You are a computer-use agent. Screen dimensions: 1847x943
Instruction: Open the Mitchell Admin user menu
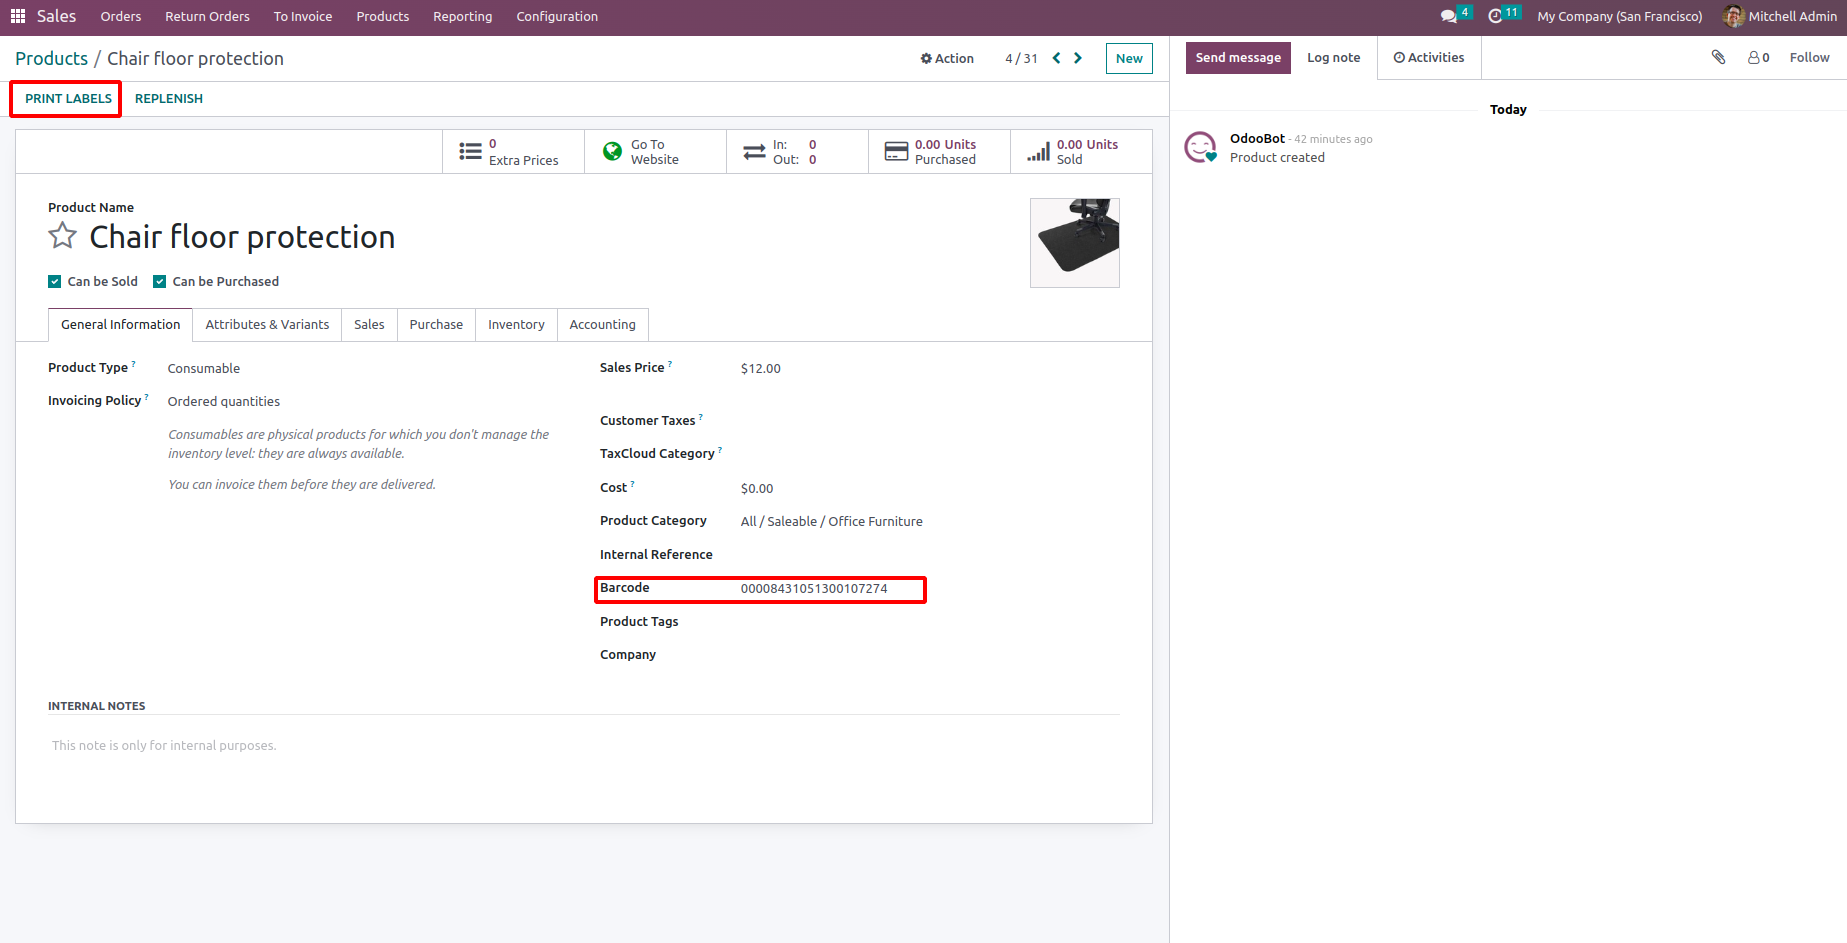click(1780, 16)
